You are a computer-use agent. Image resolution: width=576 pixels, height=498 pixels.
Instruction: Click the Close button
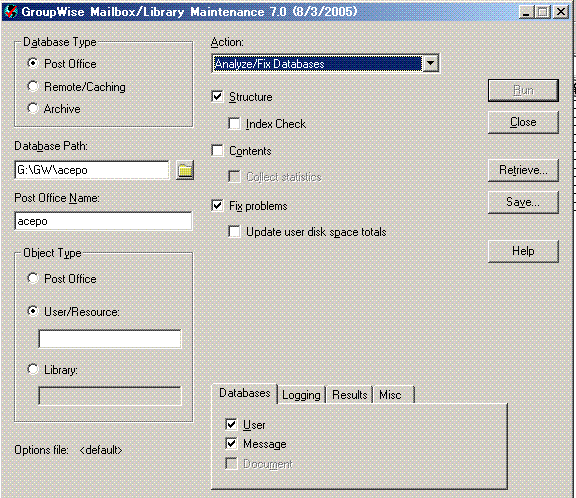pos(523,122)
